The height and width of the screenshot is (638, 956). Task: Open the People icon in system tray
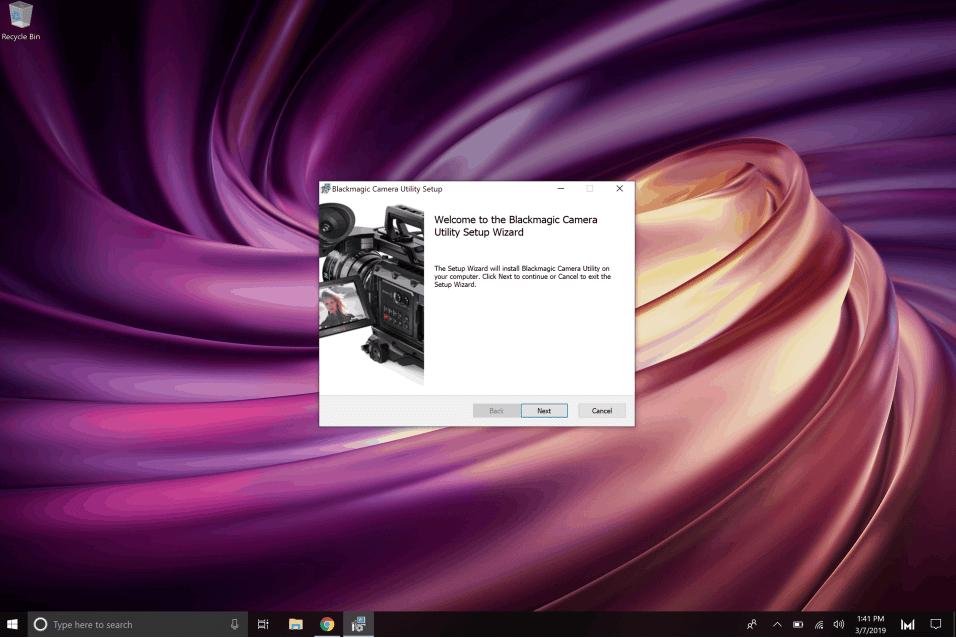[752, 624]
